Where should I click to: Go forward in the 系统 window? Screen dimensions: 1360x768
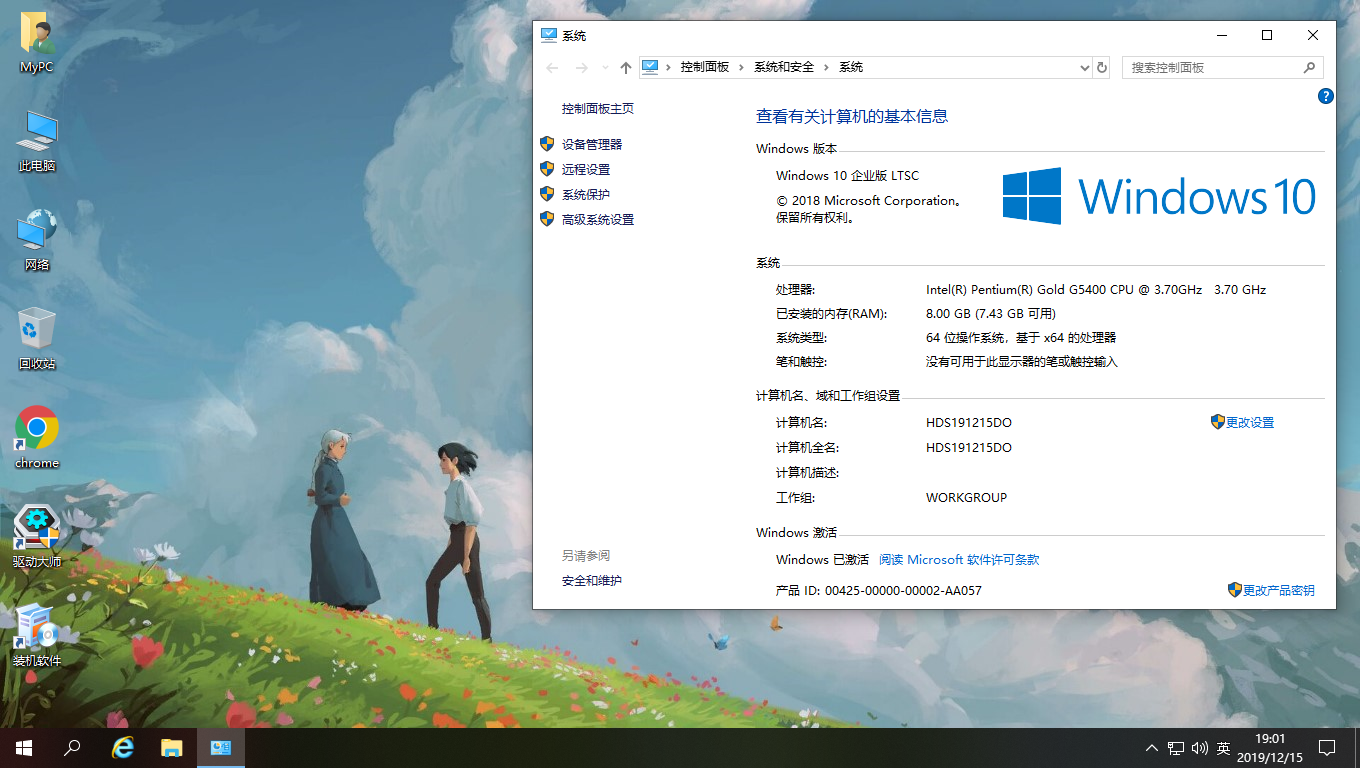click(582, 67)
